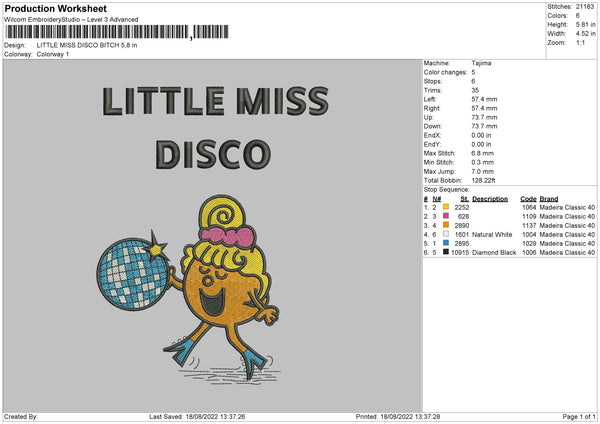The image size is (600, 424).
Task: Click the Natural White description text
Action: (x=492, y=235)
